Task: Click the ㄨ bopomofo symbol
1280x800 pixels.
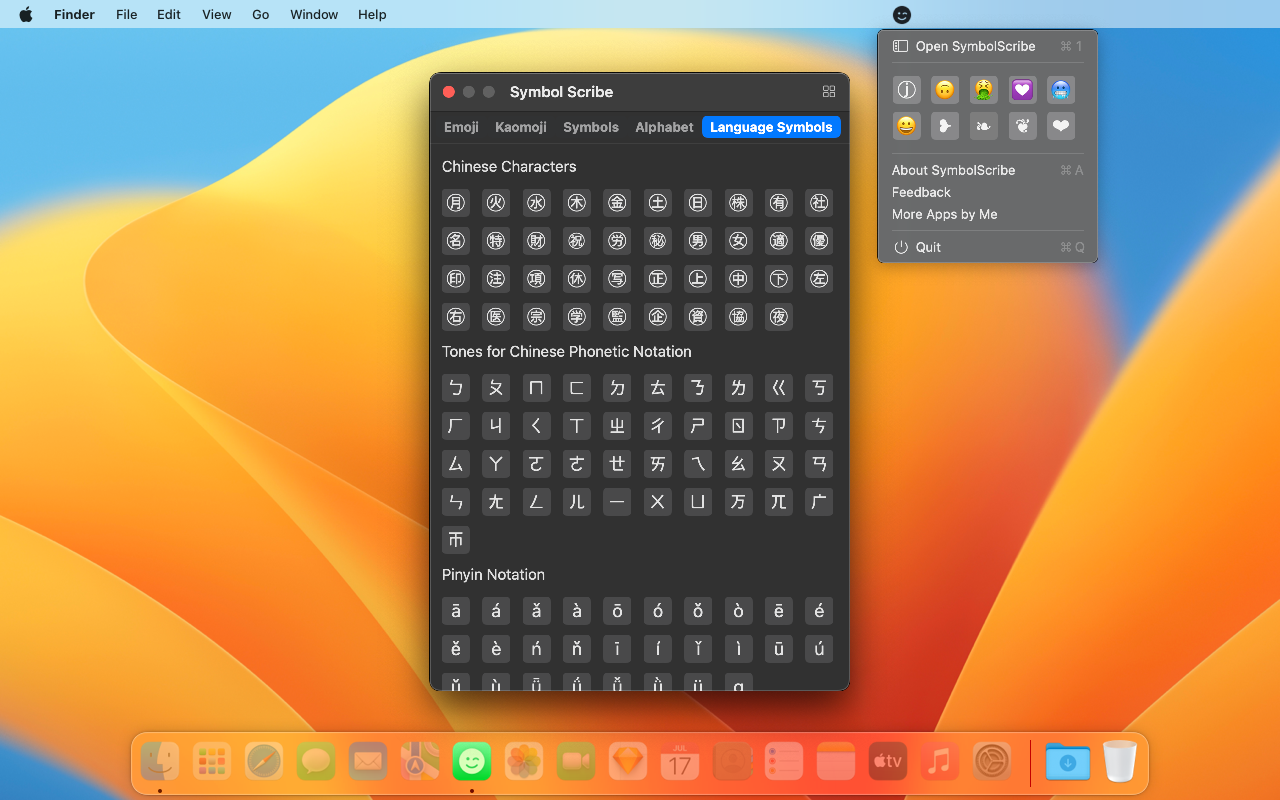Action: tap(658, 502)
